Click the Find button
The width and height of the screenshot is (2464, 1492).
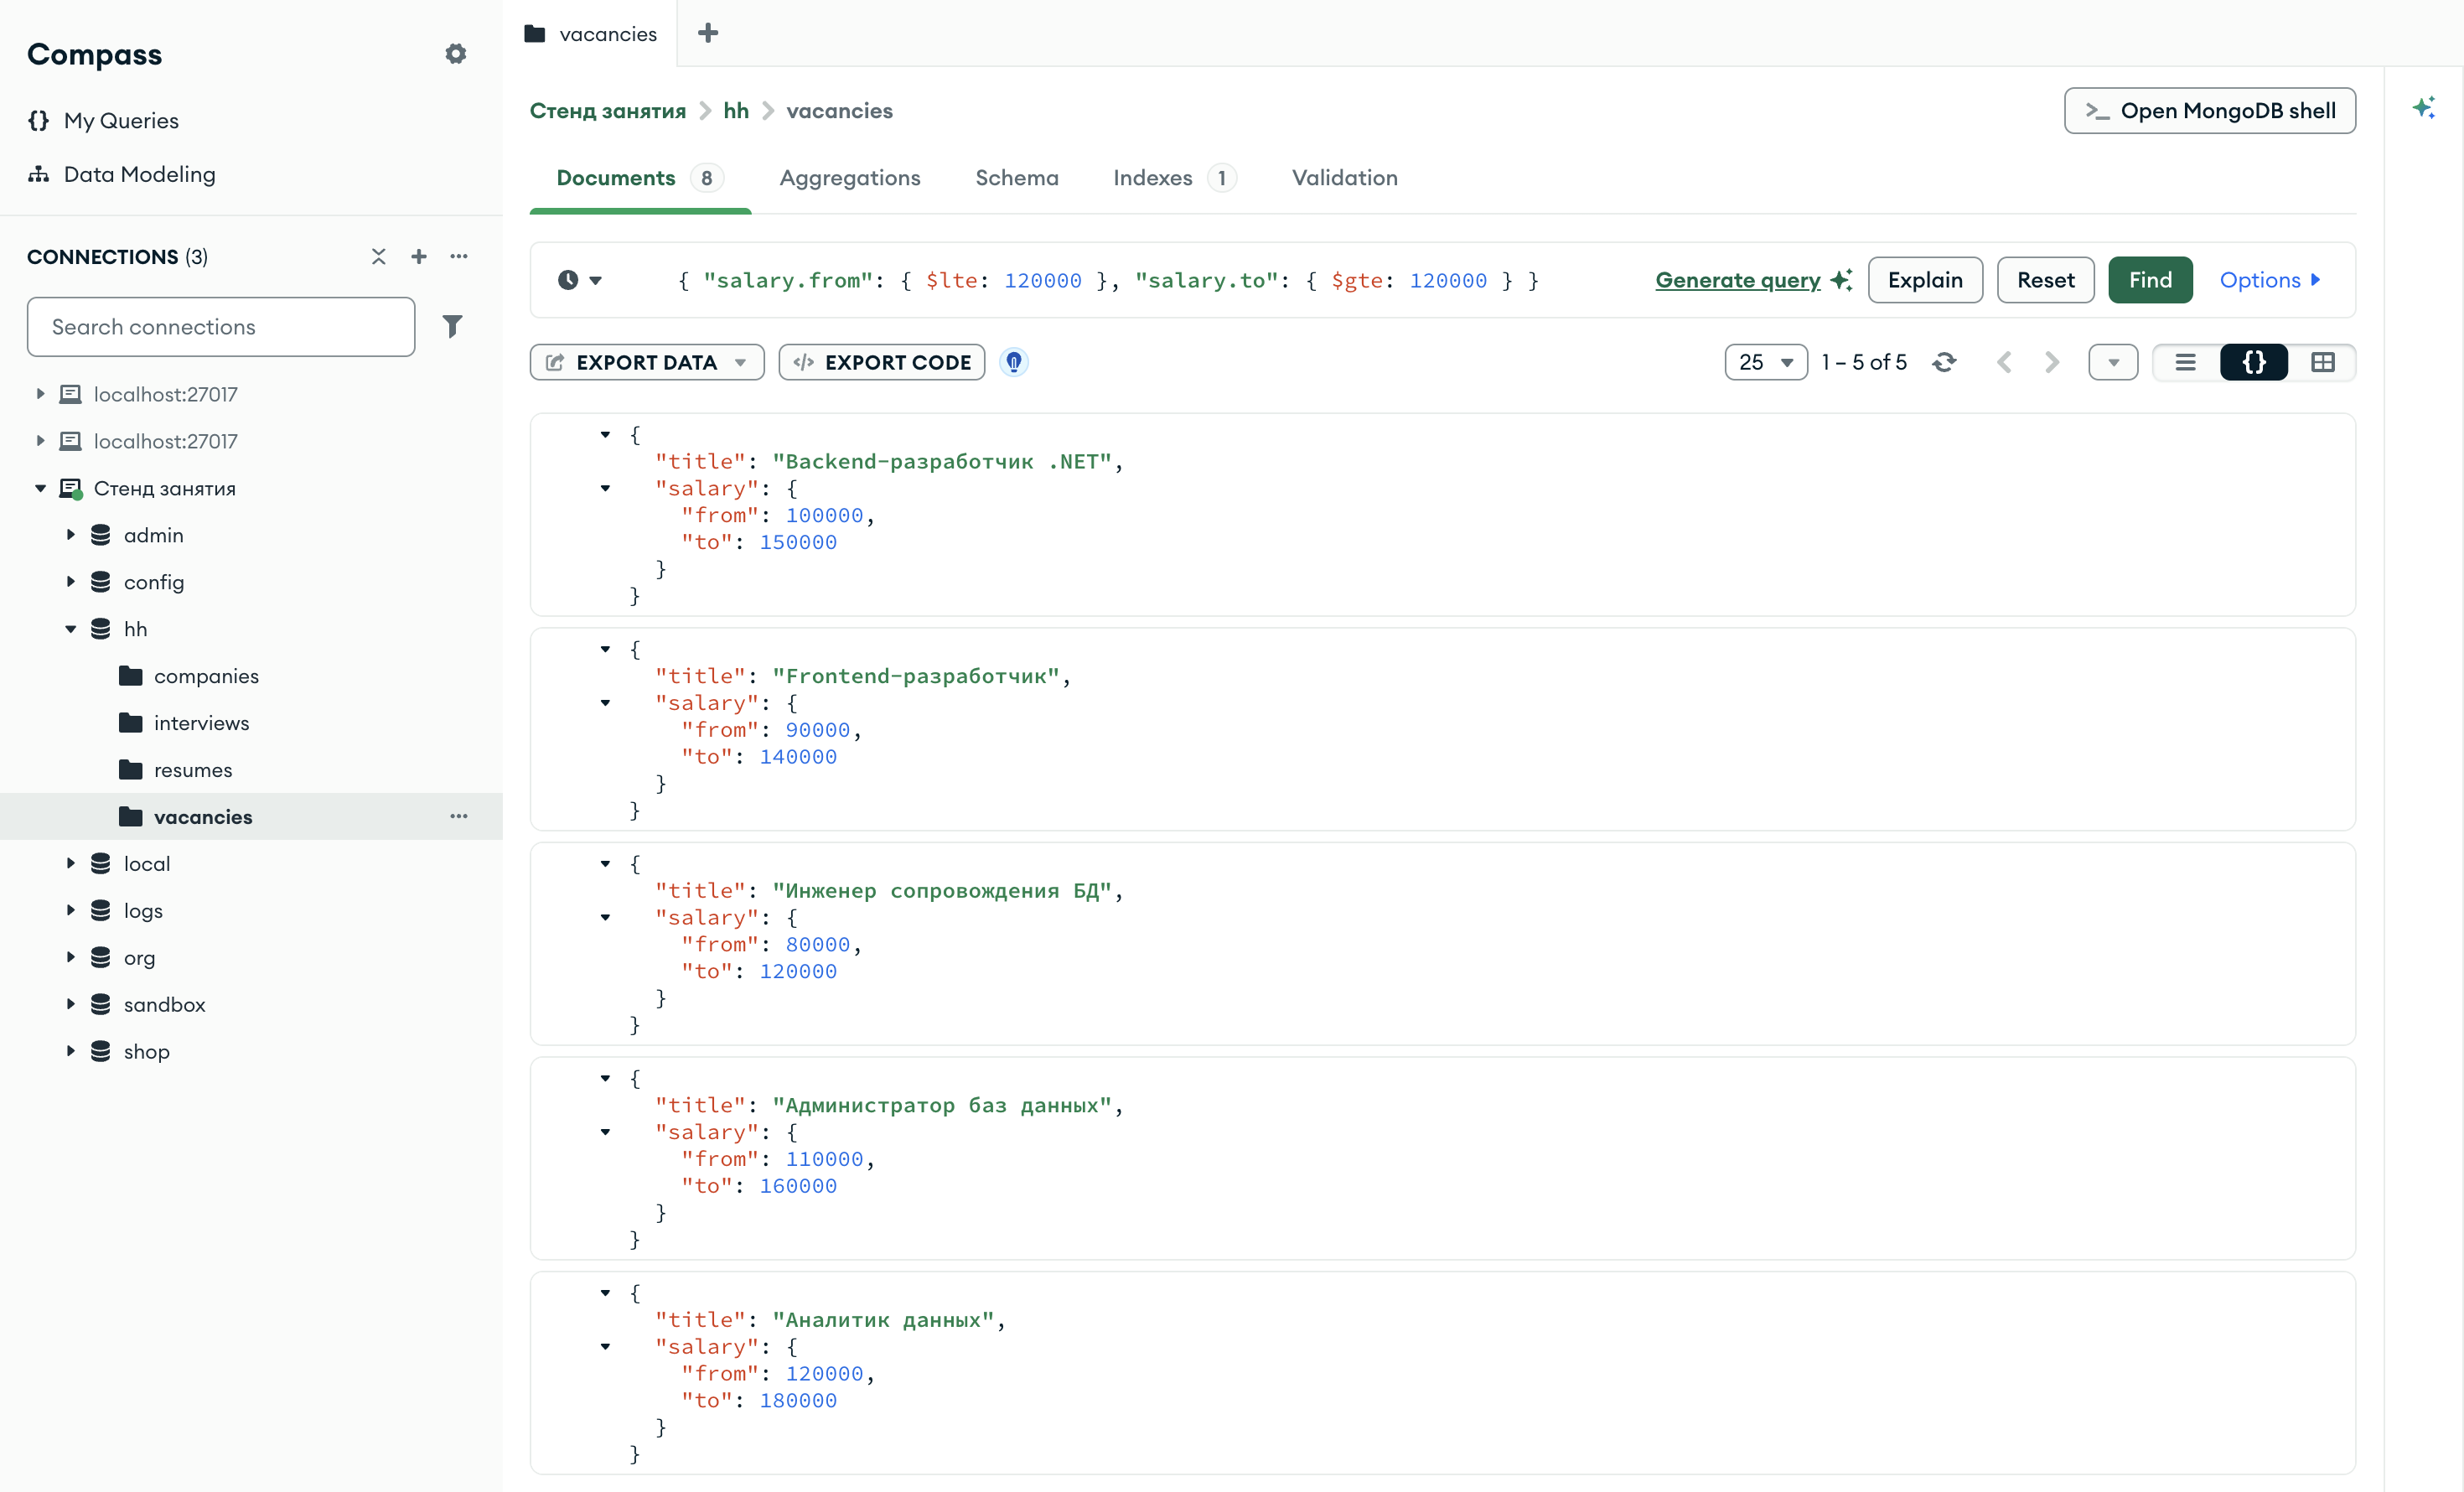point(2150,280)
